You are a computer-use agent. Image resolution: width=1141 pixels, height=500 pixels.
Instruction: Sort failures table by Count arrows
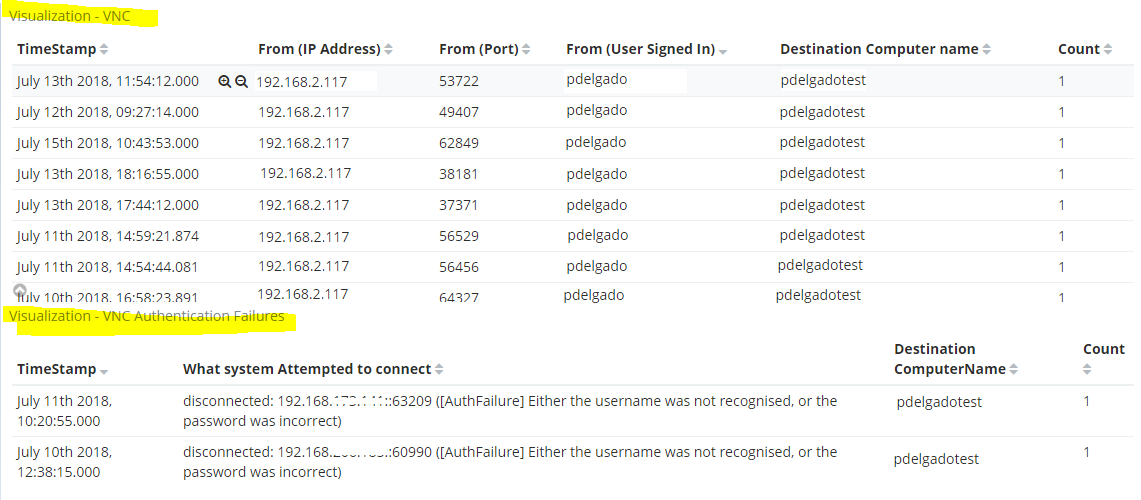pos(1087,370)
